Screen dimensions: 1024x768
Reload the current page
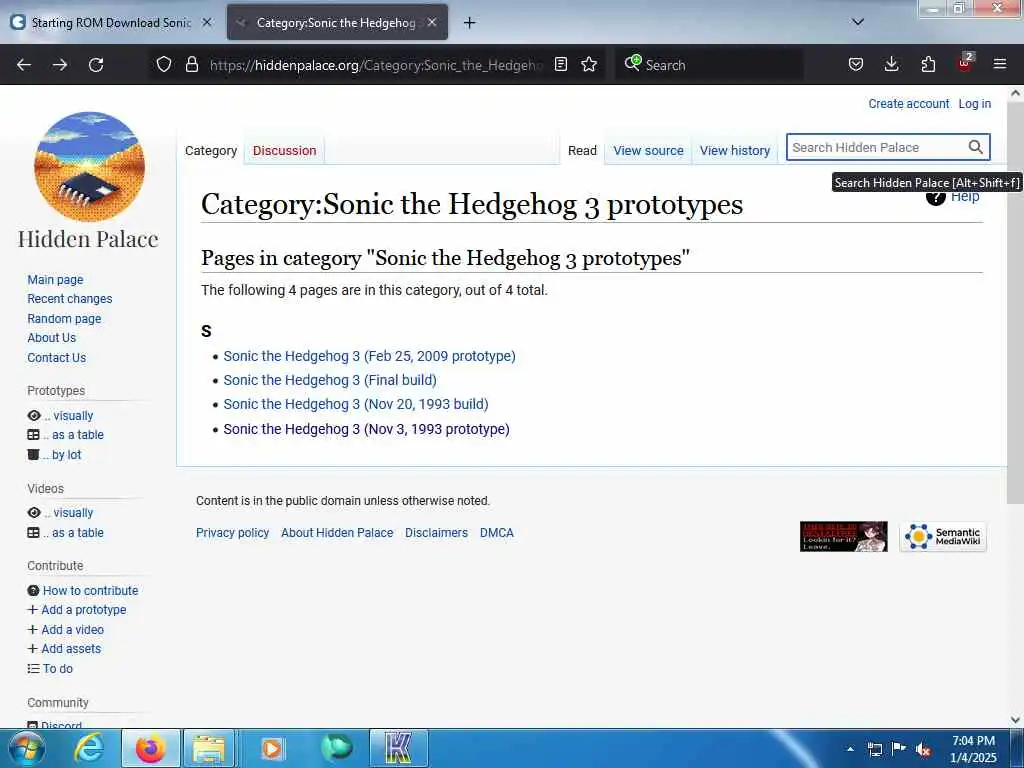tap(96, 65)
